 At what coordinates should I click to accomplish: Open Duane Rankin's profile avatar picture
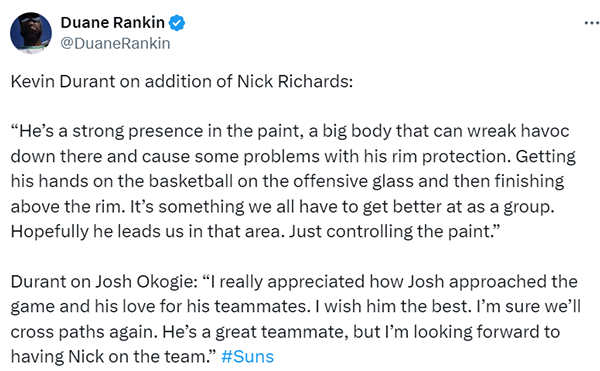[x=31, y=33]
